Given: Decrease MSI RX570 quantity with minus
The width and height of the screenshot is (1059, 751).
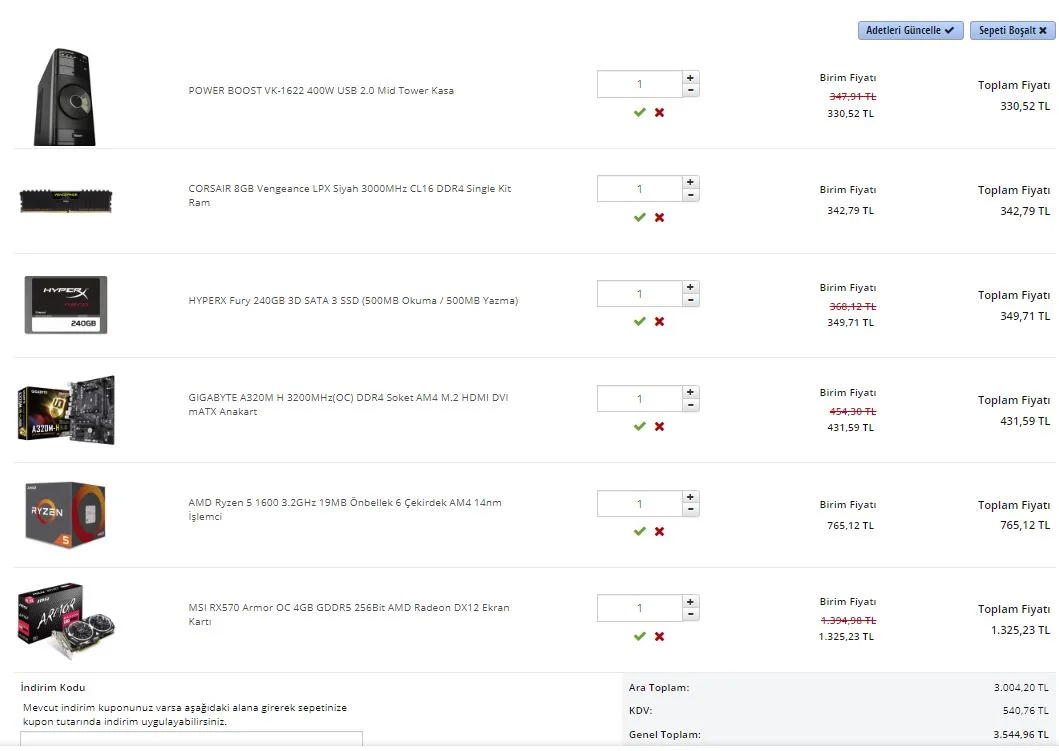Looking at the screenshot, I should [x=690, y=614].
